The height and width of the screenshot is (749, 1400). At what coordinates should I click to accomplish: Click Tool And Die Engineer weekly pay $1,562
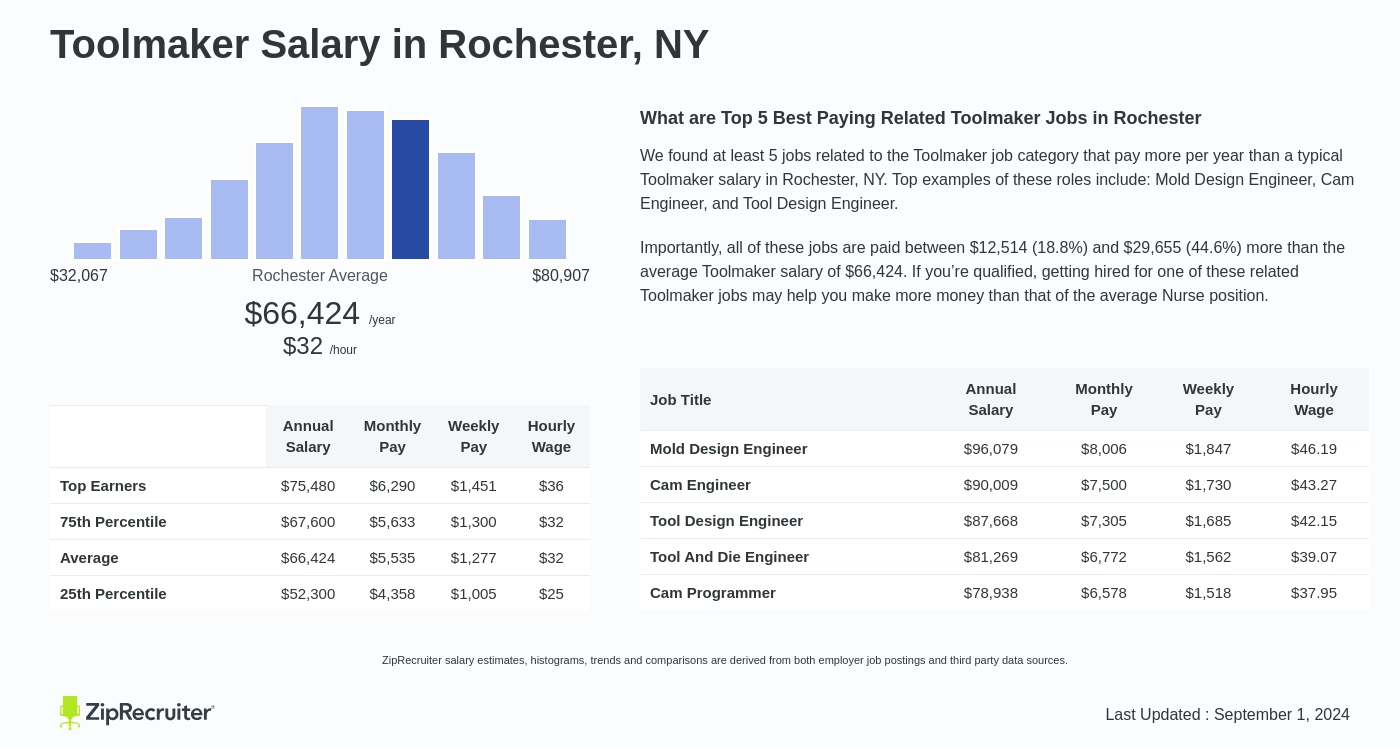point(1208,557)
